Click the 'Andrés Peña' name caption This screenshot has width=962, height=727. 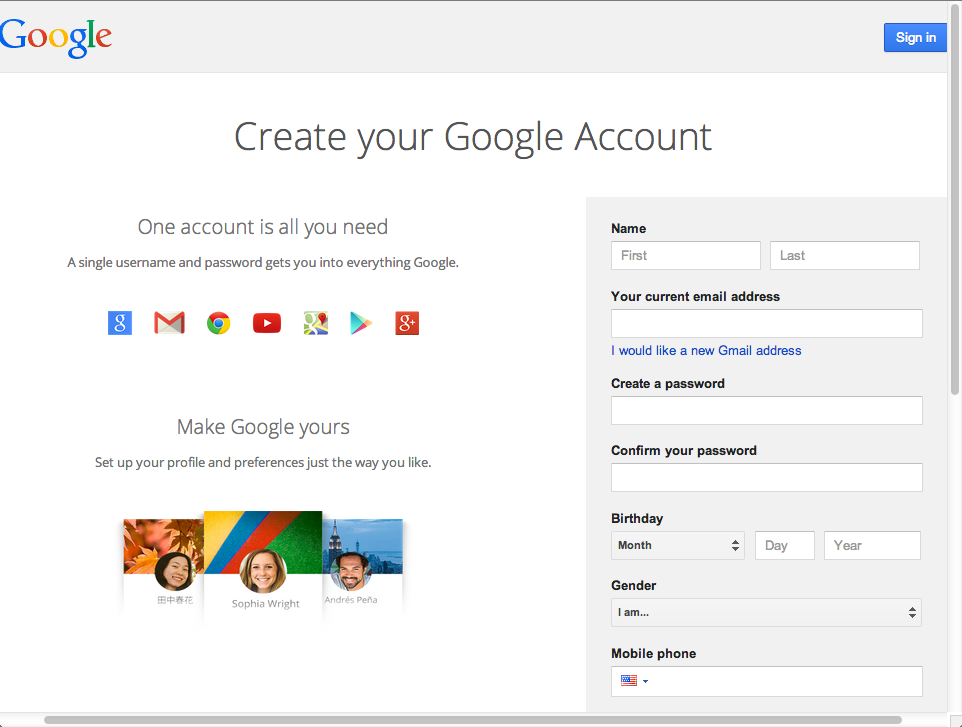pos(351,600)
